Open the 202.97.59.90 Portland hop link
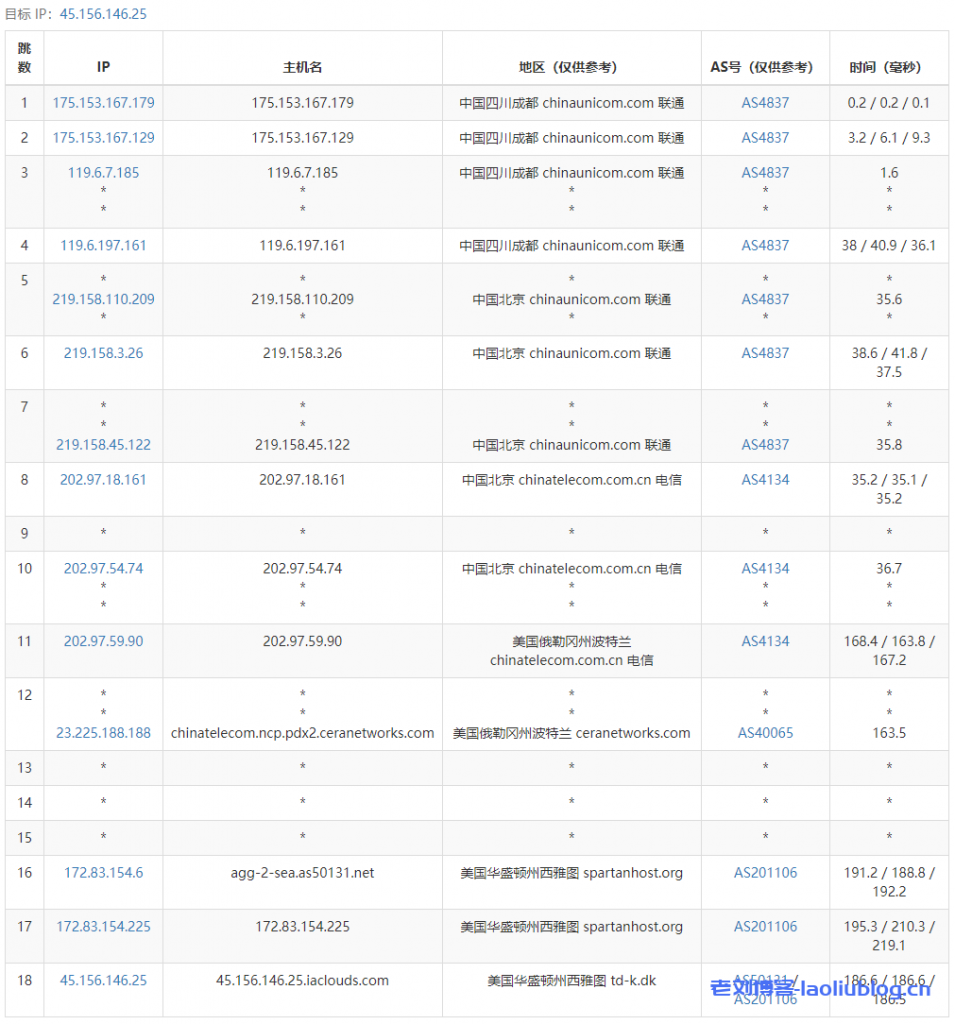Viewport: 955px width, 1024px height. click(103, 641)
